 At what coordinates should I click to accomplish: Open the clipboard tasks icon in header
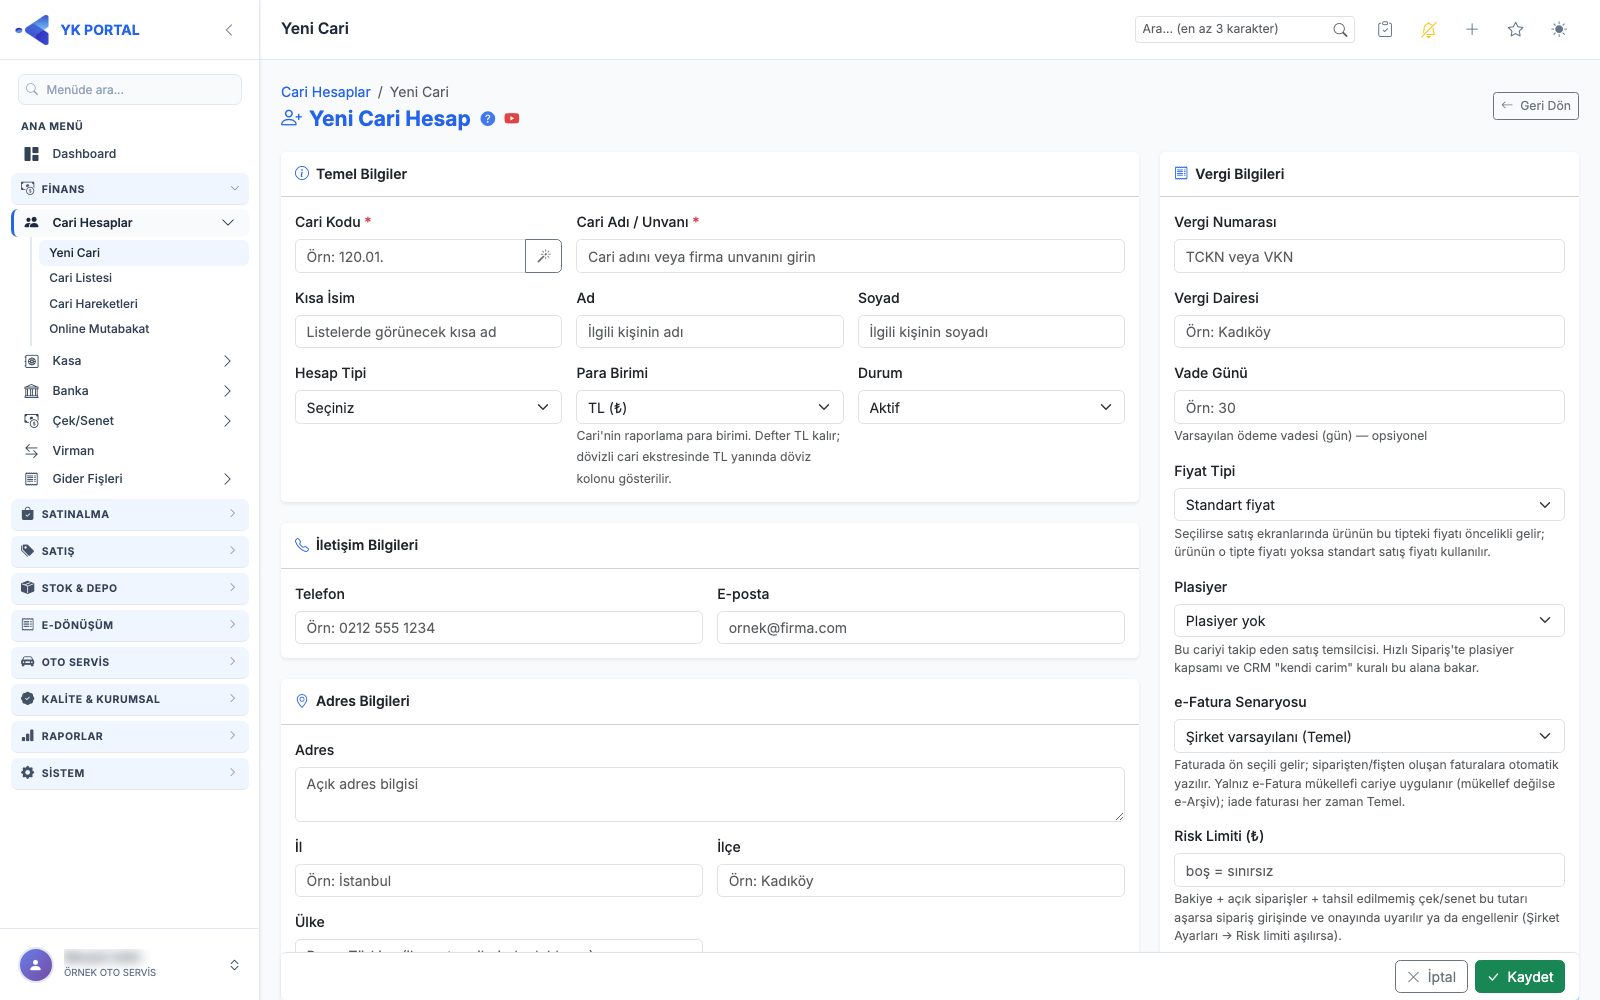(1385, 29)
